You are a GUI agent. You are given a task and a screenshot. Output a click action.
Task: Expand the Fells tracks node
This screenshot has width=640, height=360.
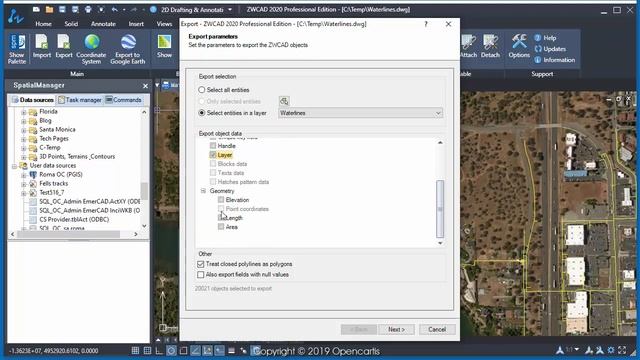pyautogui.click(x=24, y=184)
